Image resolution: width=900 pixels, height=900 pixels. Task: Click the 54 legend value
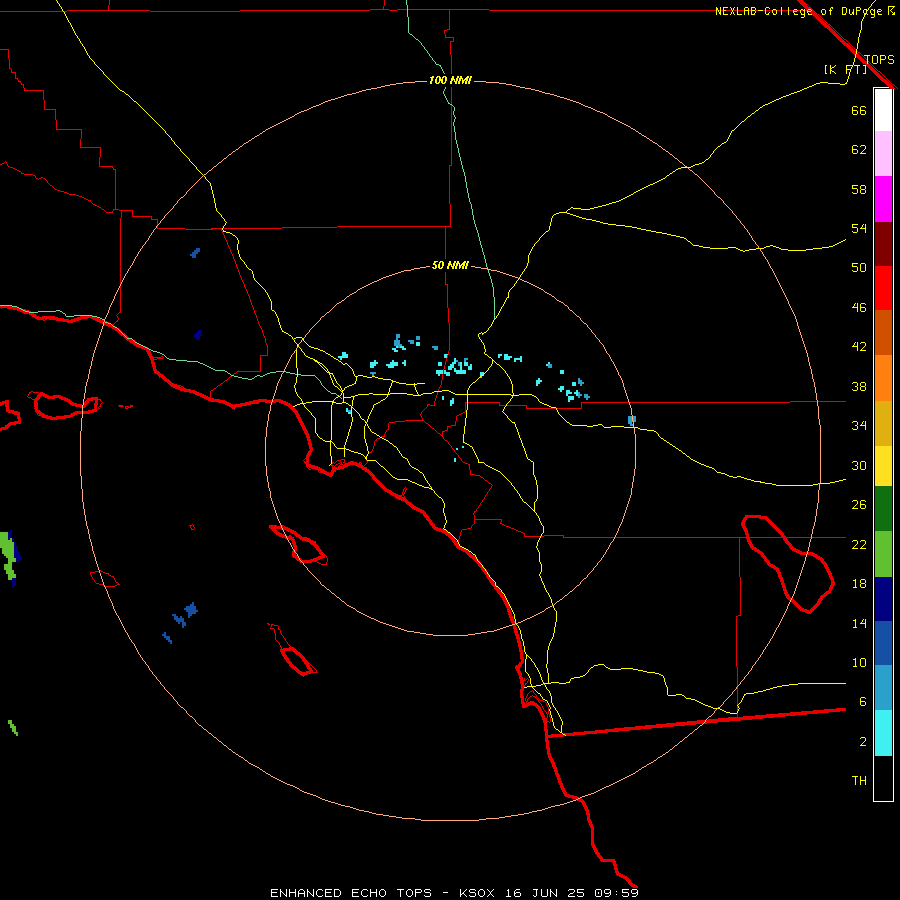point(859,228)
